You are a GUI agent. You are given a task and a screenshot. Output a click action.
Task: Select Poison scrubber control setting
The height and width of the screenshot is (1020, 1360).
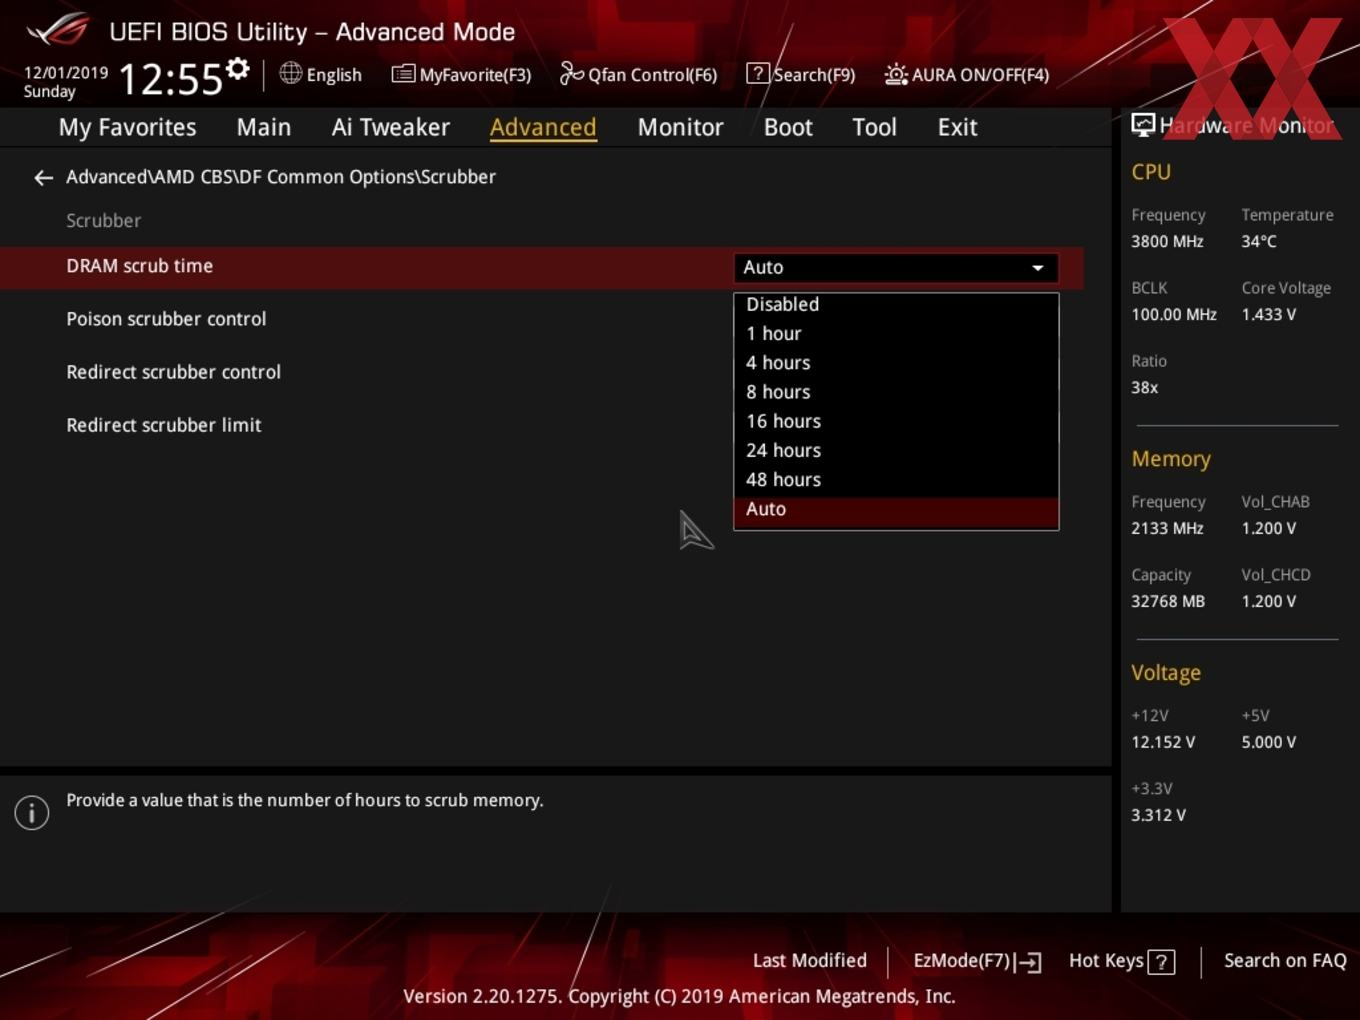coord(166,319)
